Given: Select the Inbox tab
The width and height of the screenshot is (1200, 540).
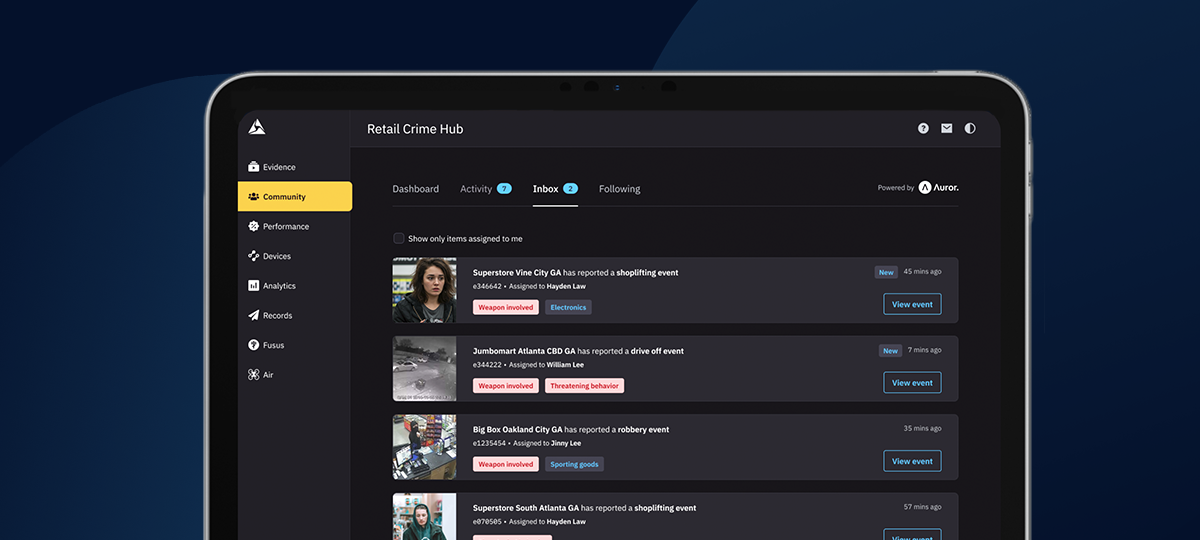Looking at the screenshot, I should pyautogui.click(x=545, y=189).
